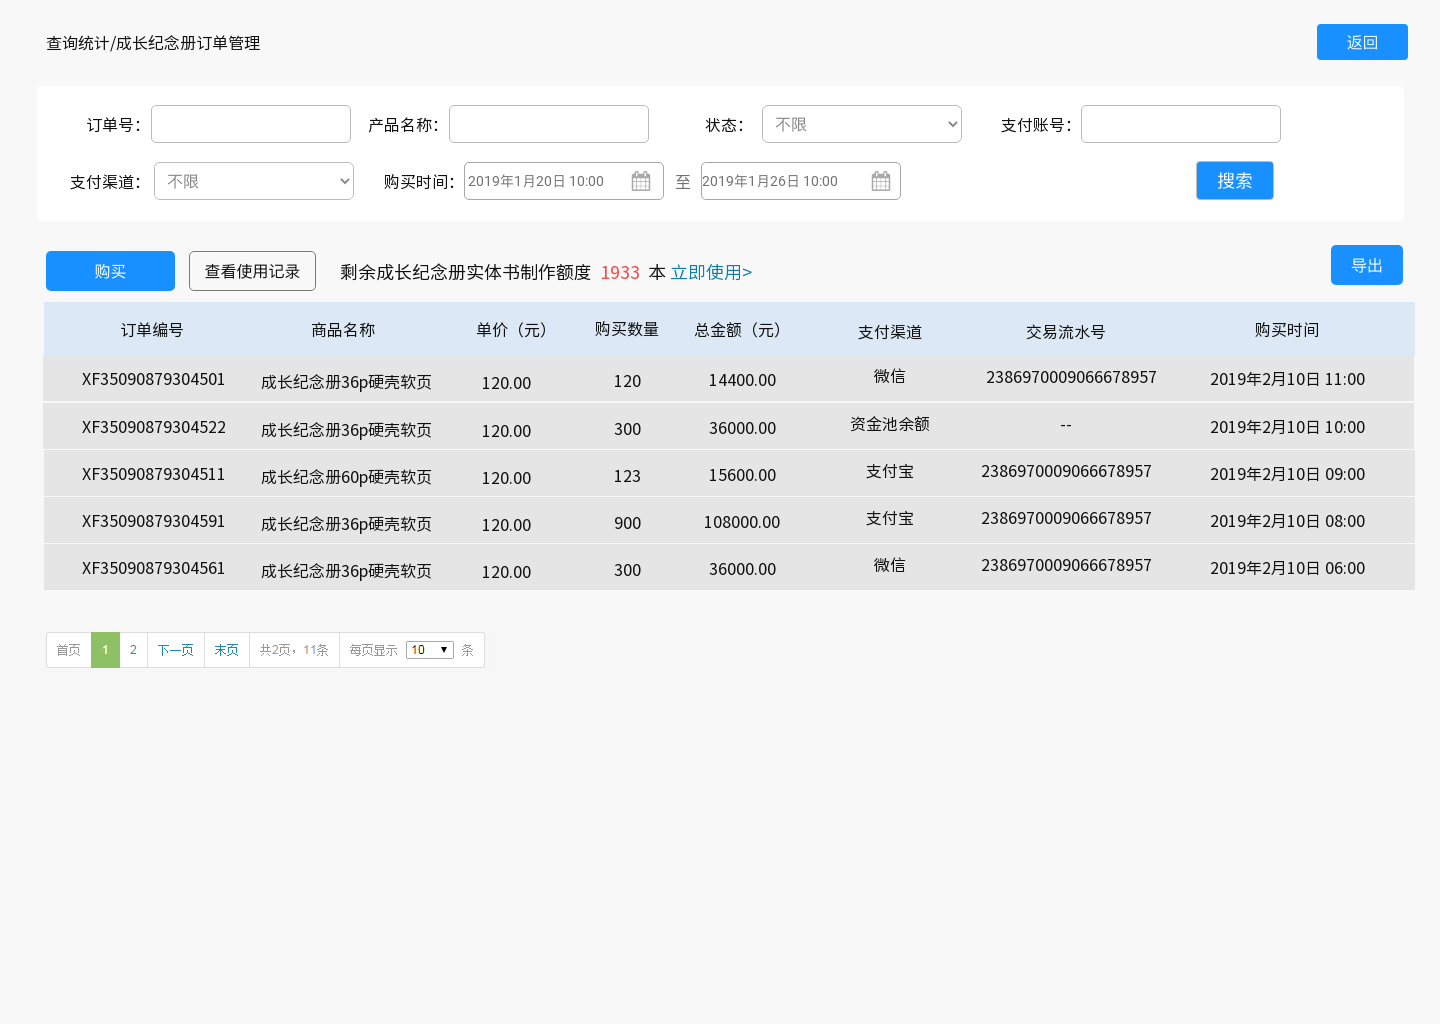Click the 搜索 button
This screenshot has width=1440, height=1024.
point(1235,181)
